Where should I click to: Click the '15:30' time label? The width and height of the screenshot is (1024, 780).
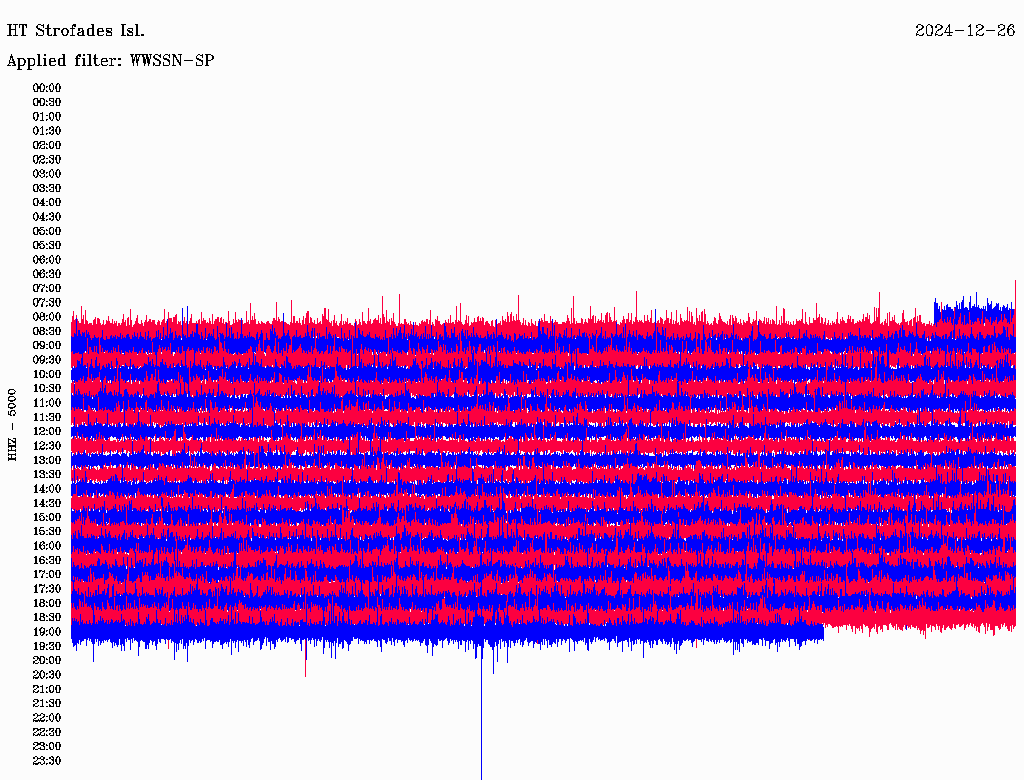coord(47,532)
